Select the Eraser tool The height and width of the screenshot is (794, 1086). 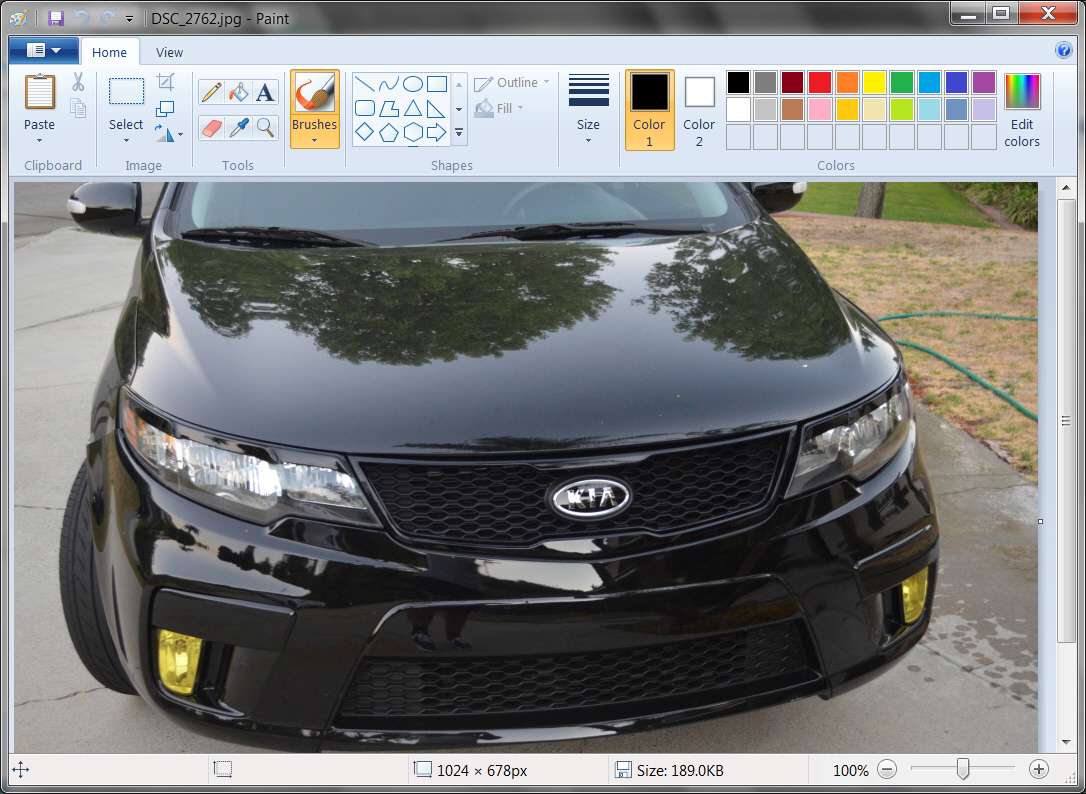(x=211, y=127)
